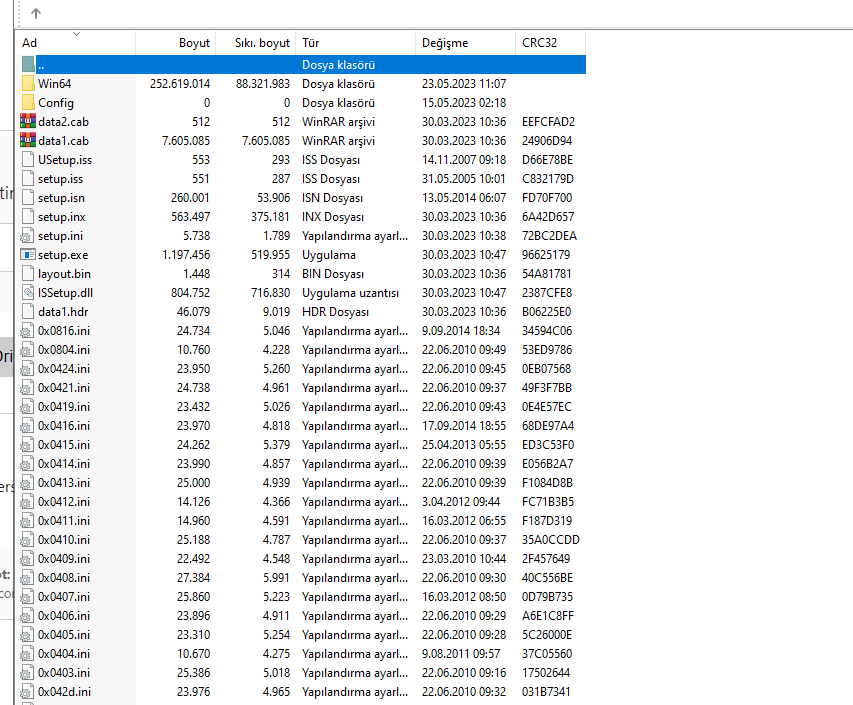Click the layout.bin file icon
This screenshot has width=853, height=705.
(x=28, y=274)
